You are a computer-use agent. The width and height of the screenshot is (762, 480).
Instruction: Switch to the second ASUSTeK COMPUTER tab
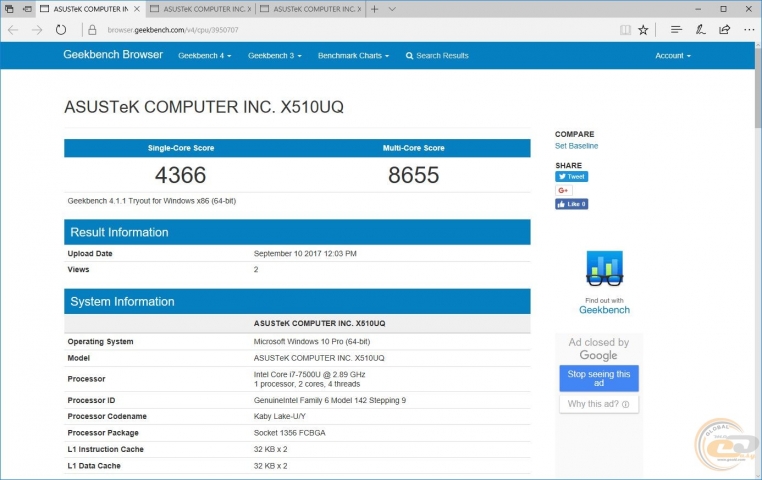pos(201,9)
